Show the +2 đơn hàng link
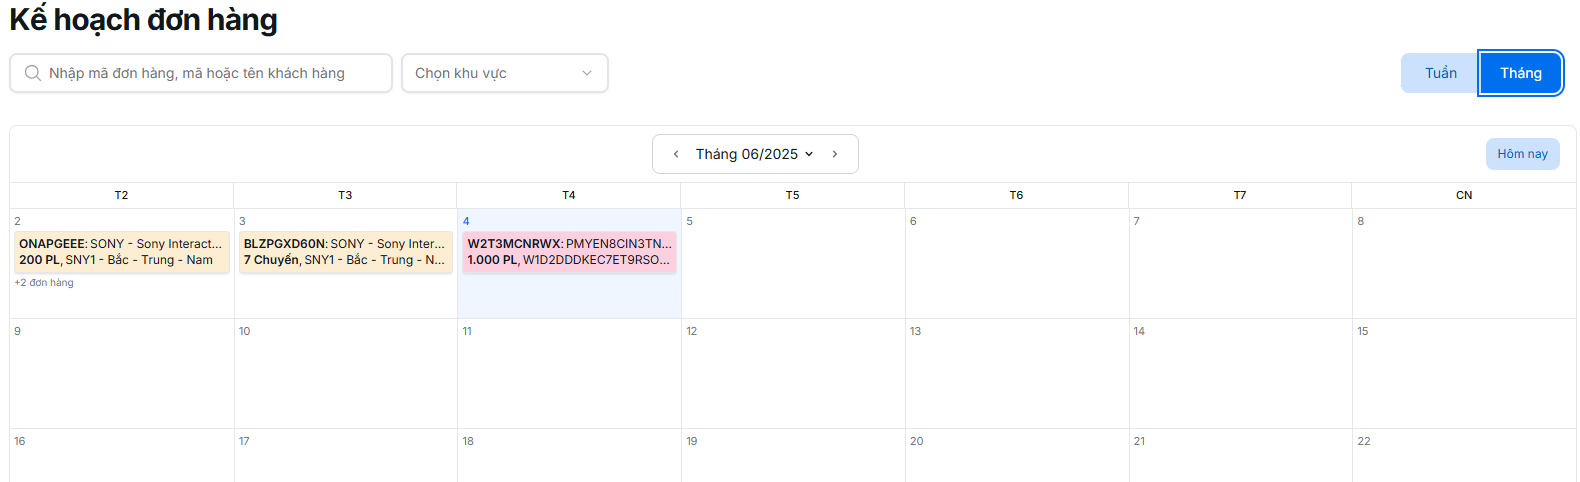This screenshot has width=1580, height=482. click(x=44, y=283)
